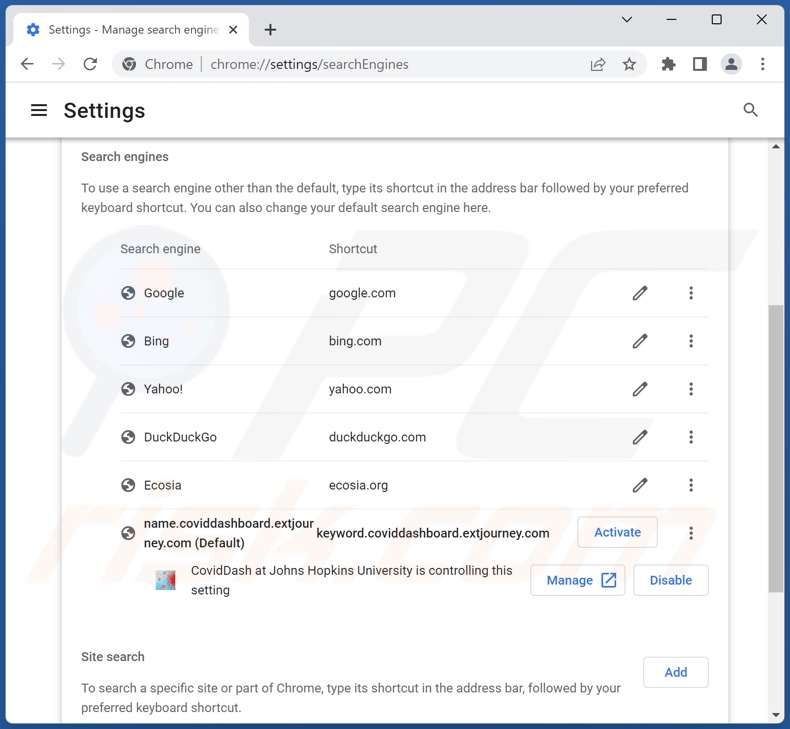
Task: Click the page vertical scrollbar thumb
Action: tap(775, 448)
